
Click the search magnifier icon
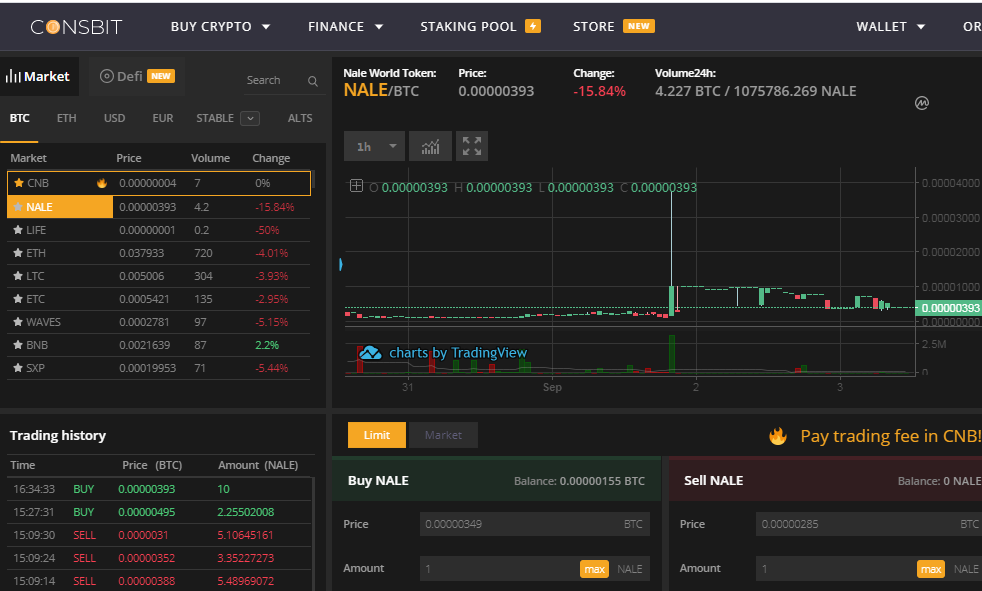312,81
